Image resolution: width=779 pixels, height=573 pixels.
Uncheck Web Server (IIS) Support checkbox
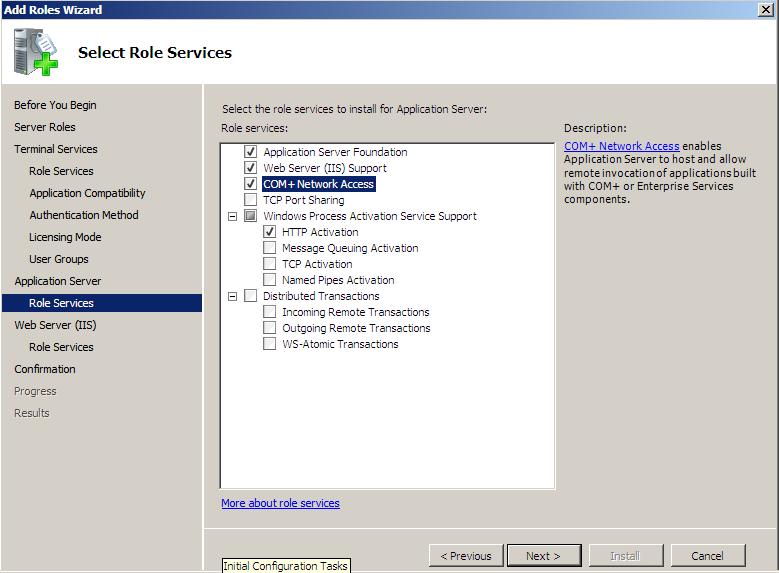click(x=250, y=167)
